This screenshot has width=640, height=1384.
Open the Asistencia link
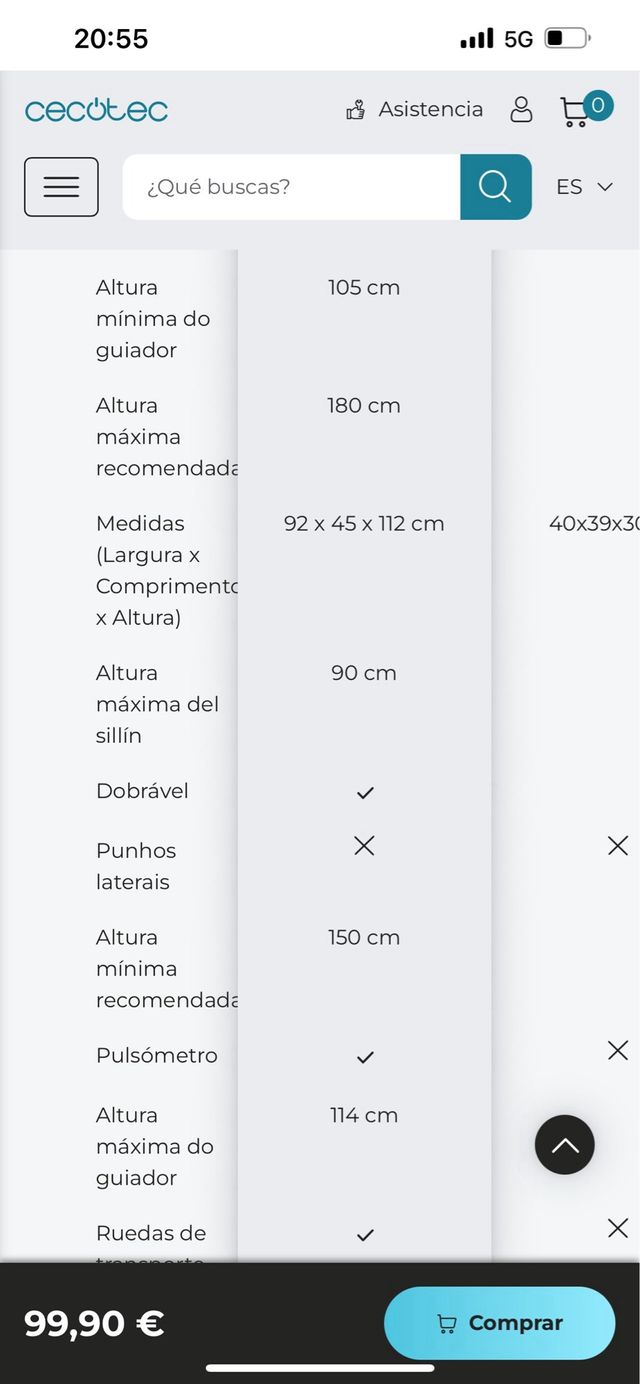pyautogui.click(x=430, y=109)
